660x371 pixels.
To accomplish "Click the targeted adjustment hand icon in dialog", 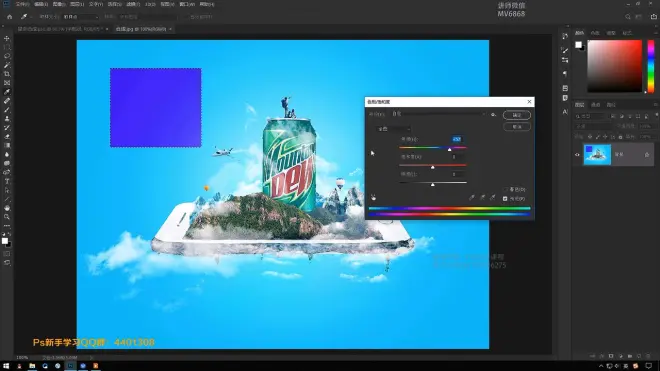I will 373,197.
